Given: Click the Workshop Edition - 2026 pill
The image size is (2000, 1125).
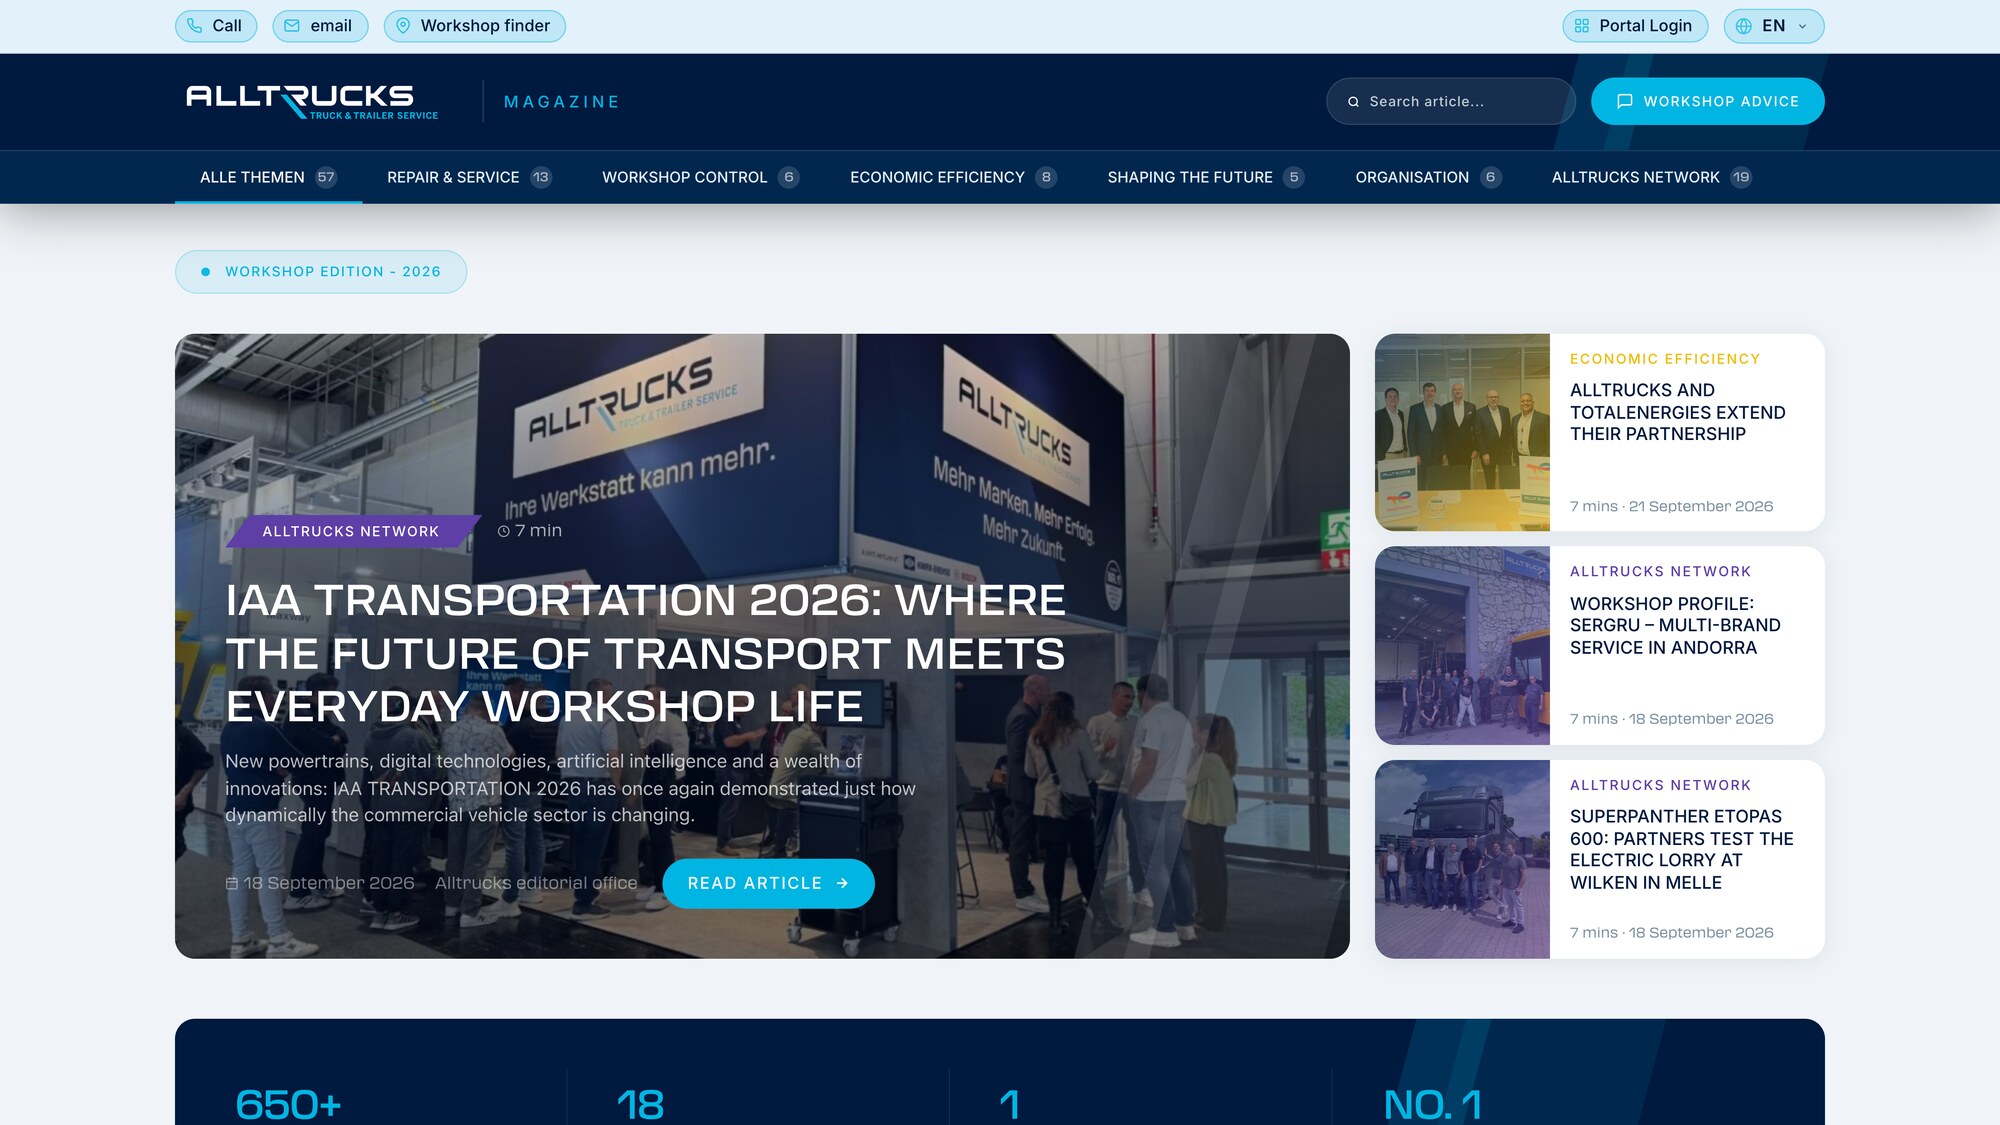Looking at the screenshot, I should pyautogui.click(x=320, y=271).
